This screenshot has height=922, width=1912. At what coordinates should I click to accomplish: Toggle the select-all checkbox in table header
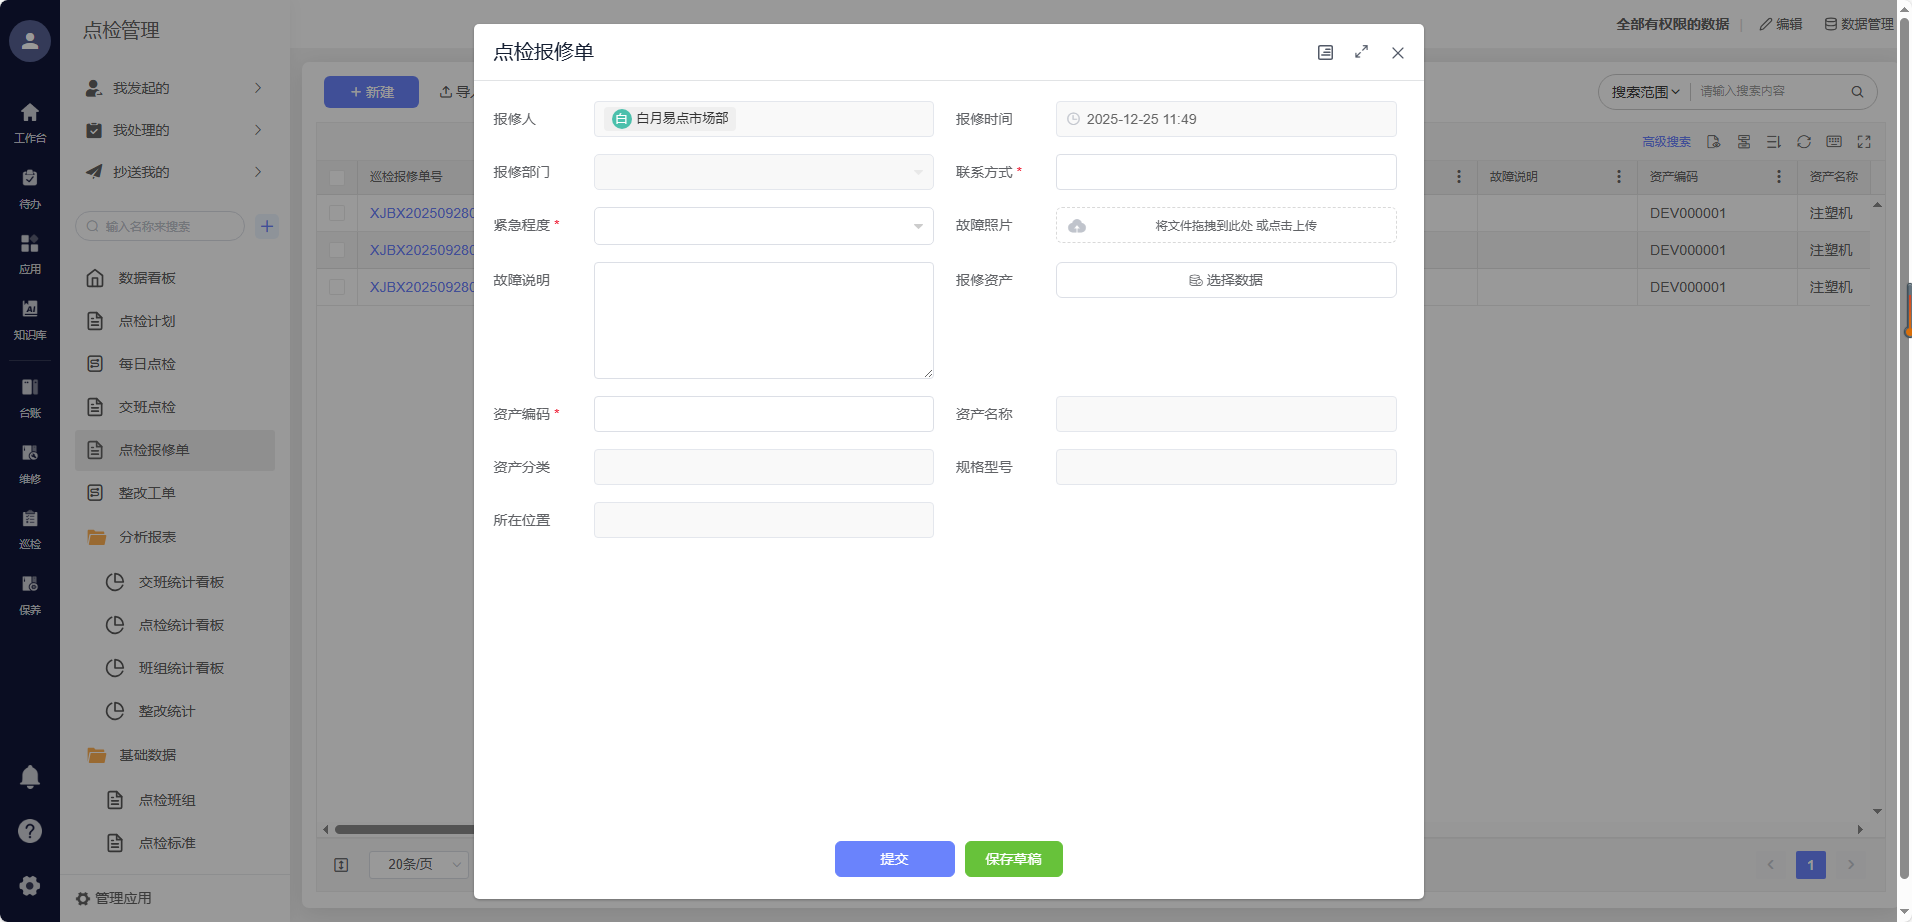point(337,177)
